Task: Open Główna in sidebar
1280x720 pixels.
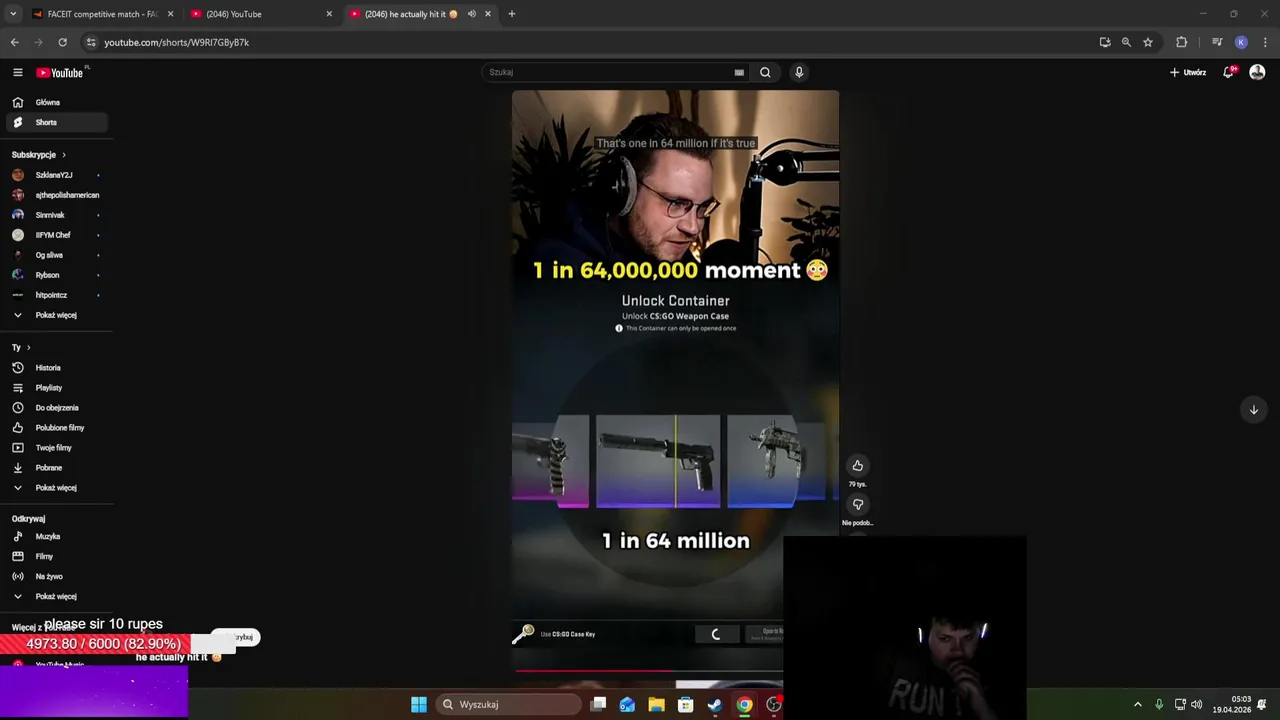Action: pos(58,102)
